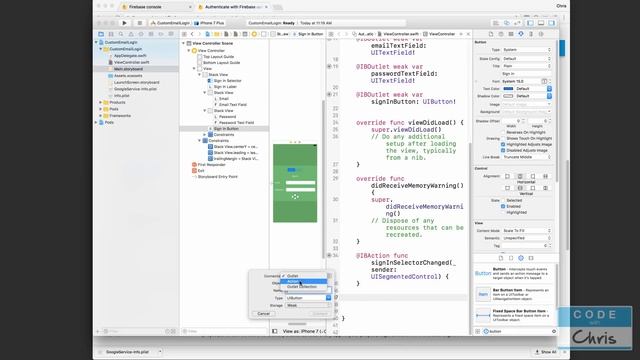640x360 pixels.
Task: Click the Shadow Color swatch
Action: pos(508,96)
